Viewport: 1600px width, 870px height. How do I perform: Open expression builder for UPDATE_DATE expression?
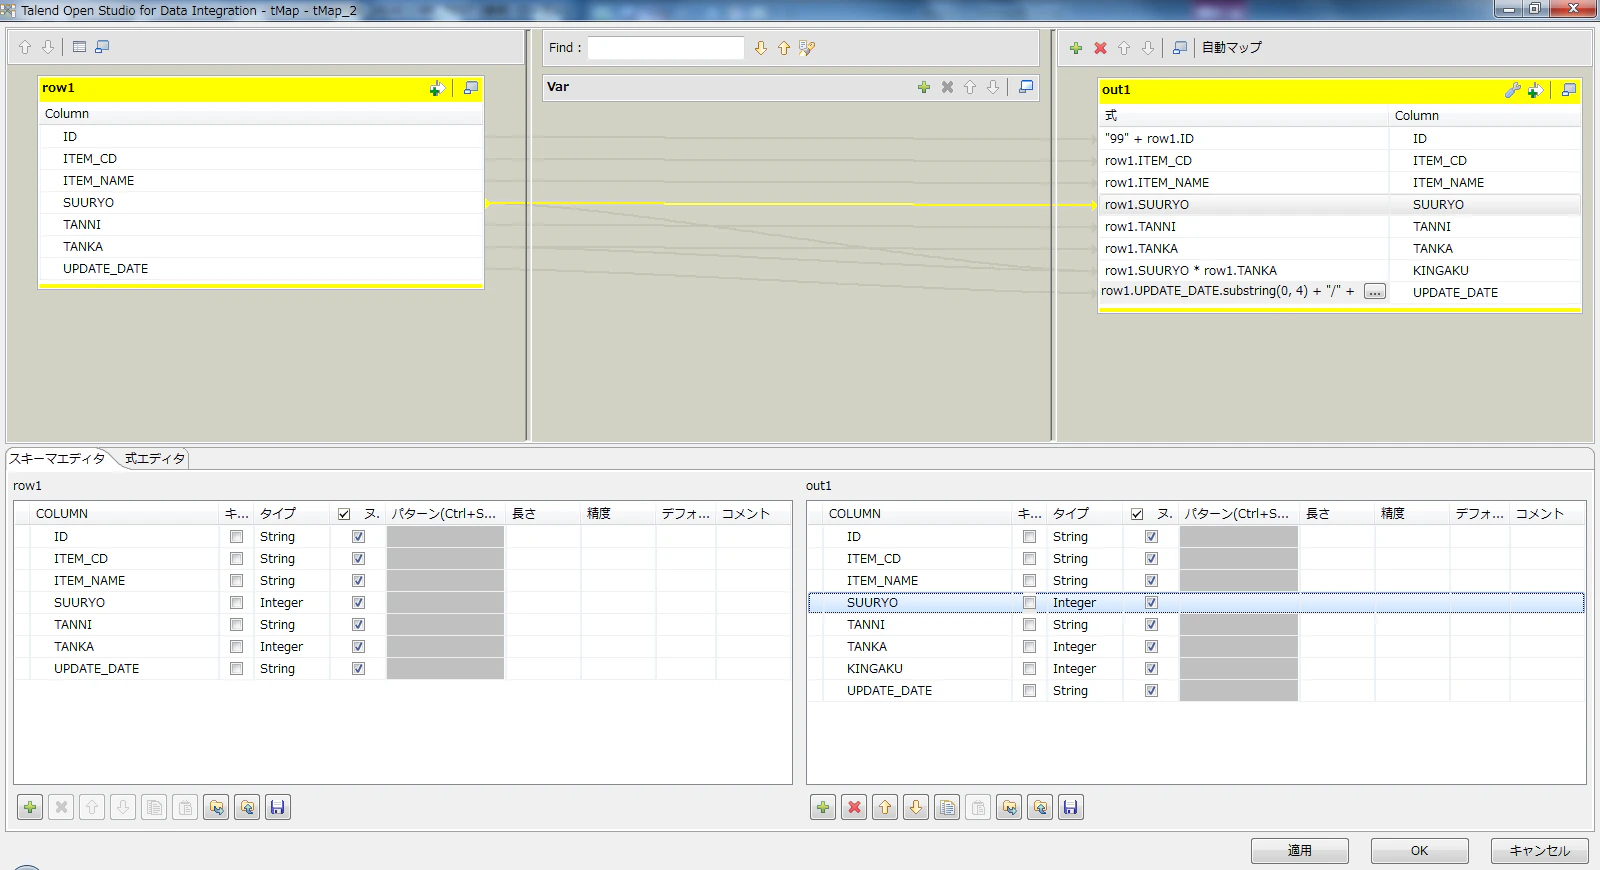pyautogui.click(x=1375, y=292)
